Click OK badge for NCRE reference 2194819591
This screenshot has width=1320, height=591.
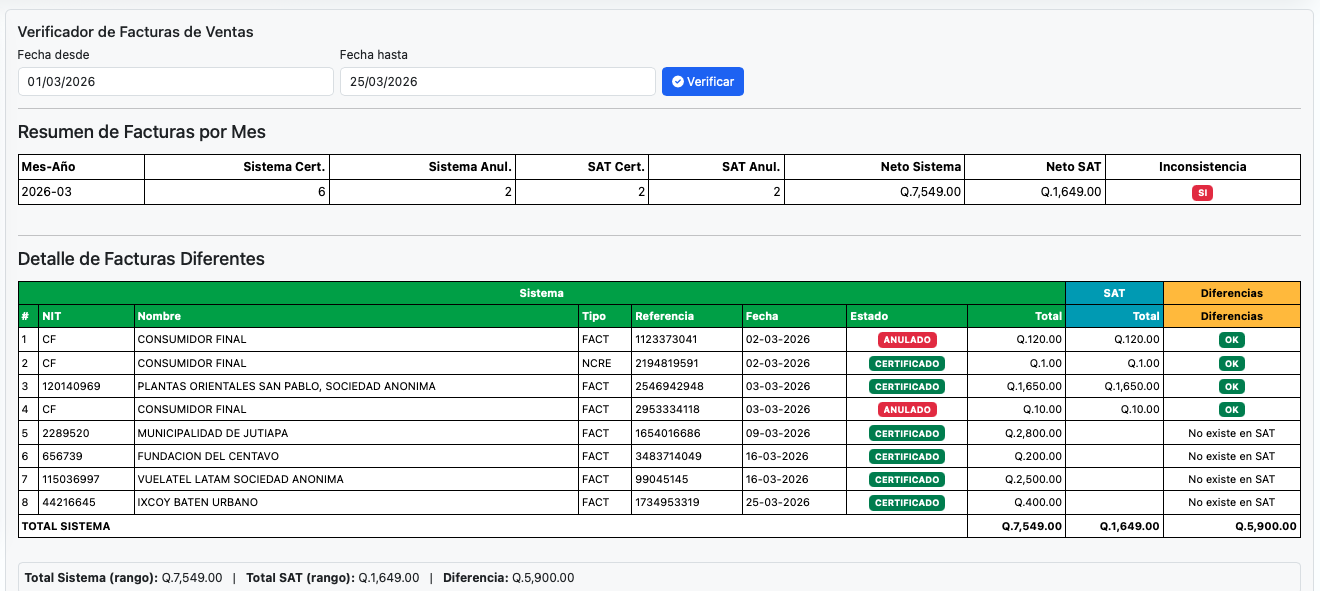(1232, 363)
